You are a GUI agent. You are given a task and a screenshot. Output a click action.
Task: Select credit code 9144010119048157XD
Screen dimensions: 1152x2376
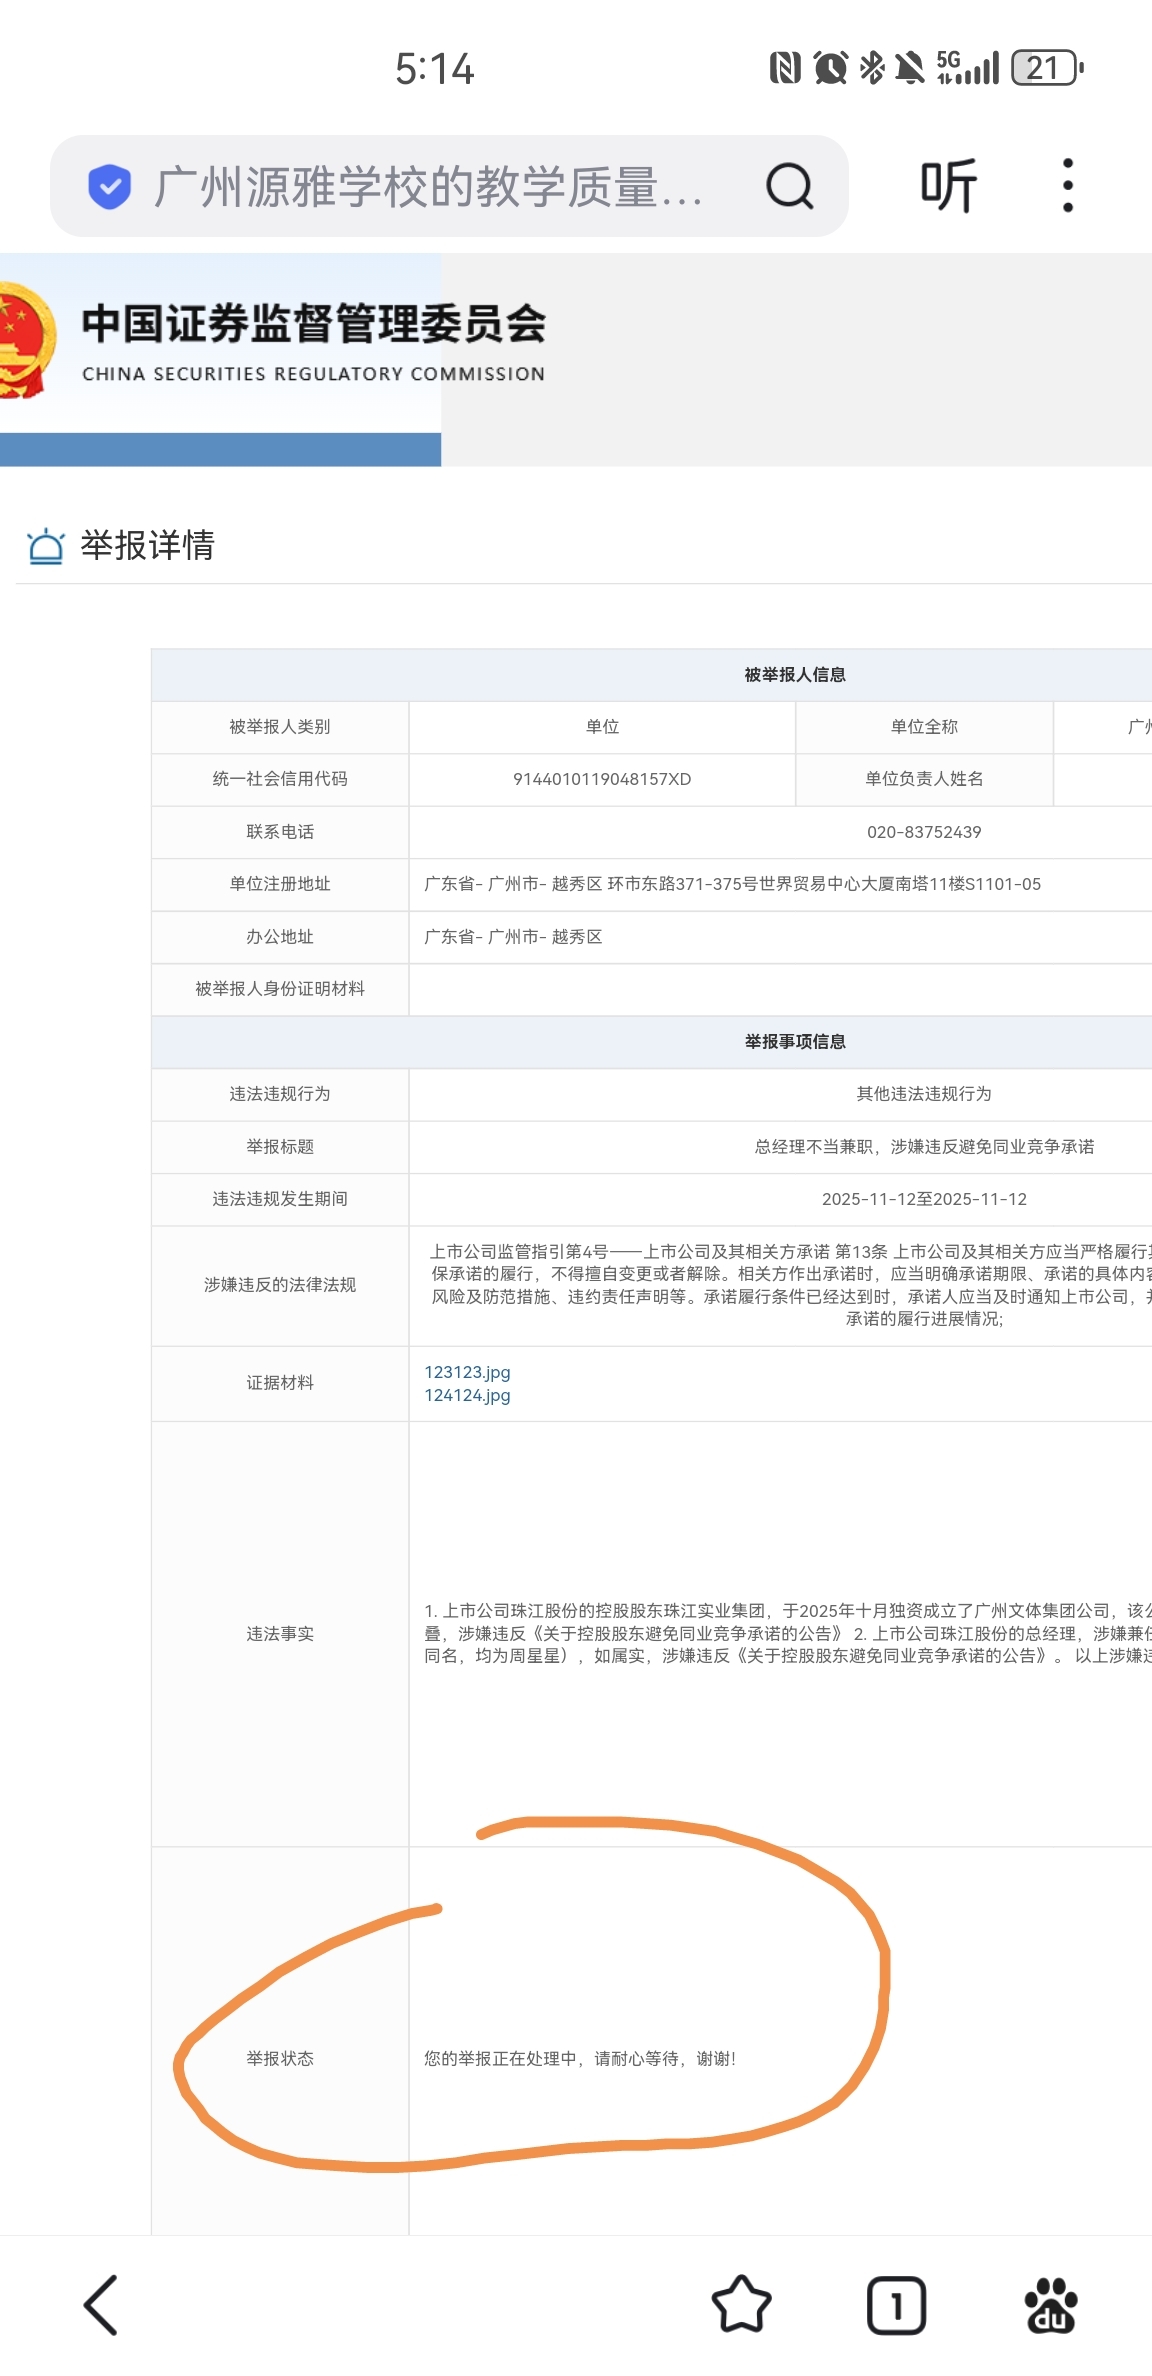pyautogui.click(x=602, y=779)
